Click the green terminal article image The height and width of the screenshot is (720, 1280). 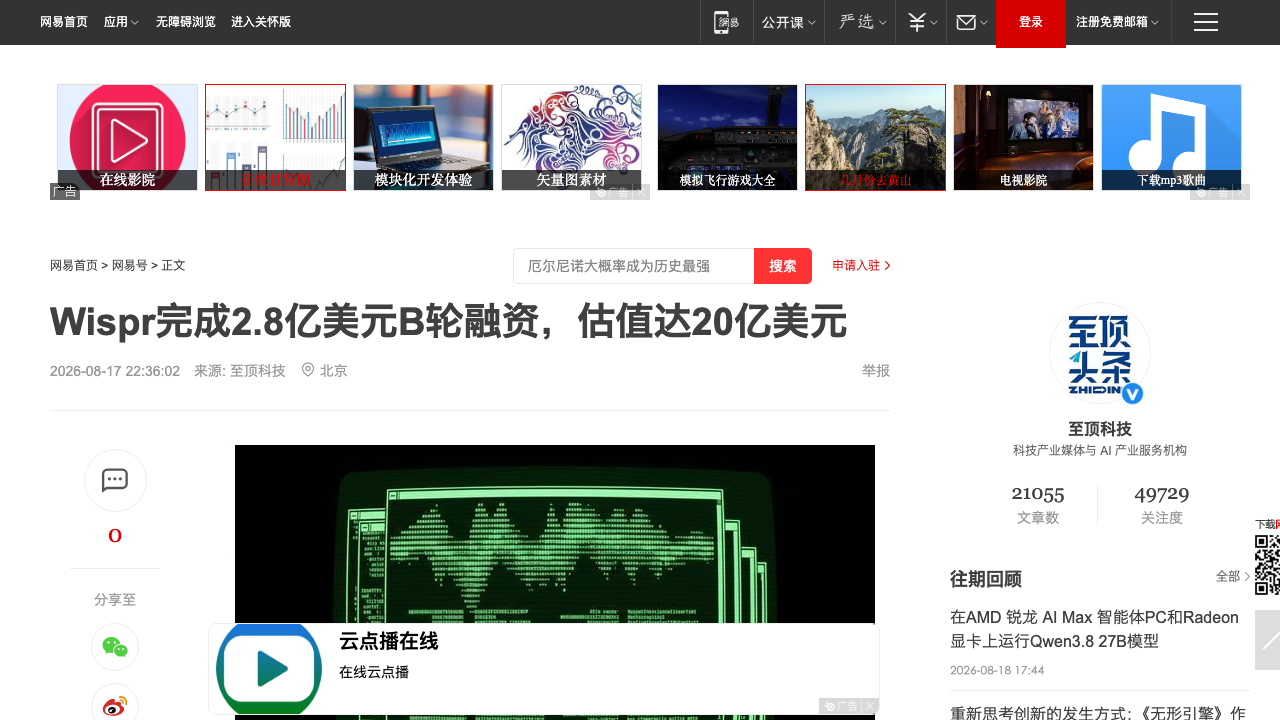coord(555,534)
